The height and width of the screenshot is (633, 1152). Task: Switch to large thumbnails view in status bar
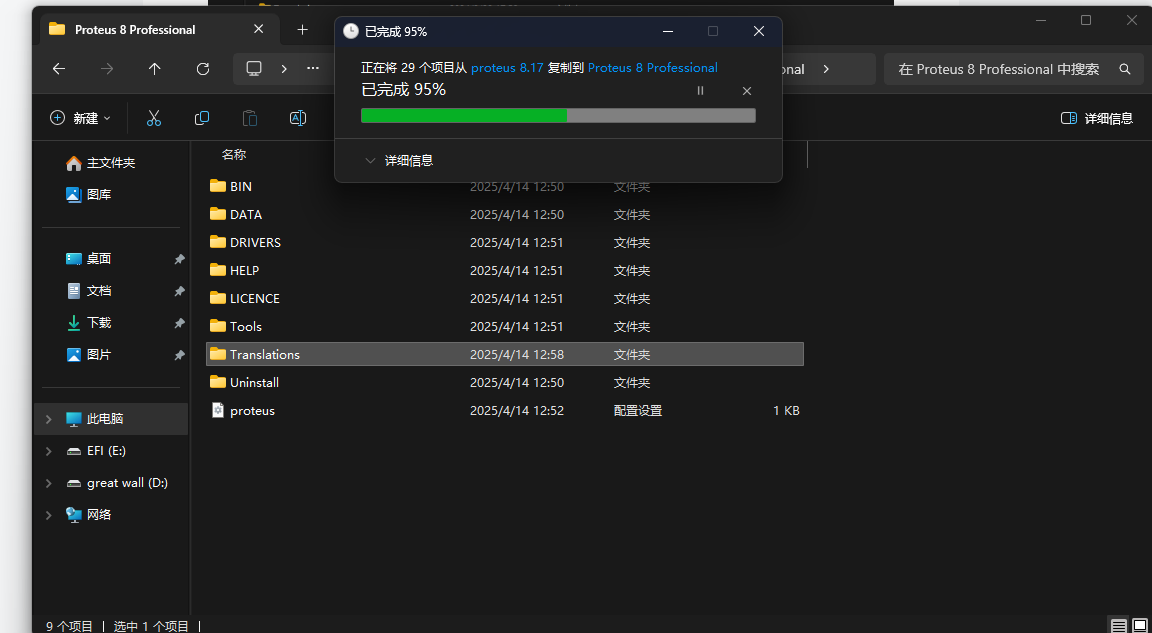(x=1140, y=626)
